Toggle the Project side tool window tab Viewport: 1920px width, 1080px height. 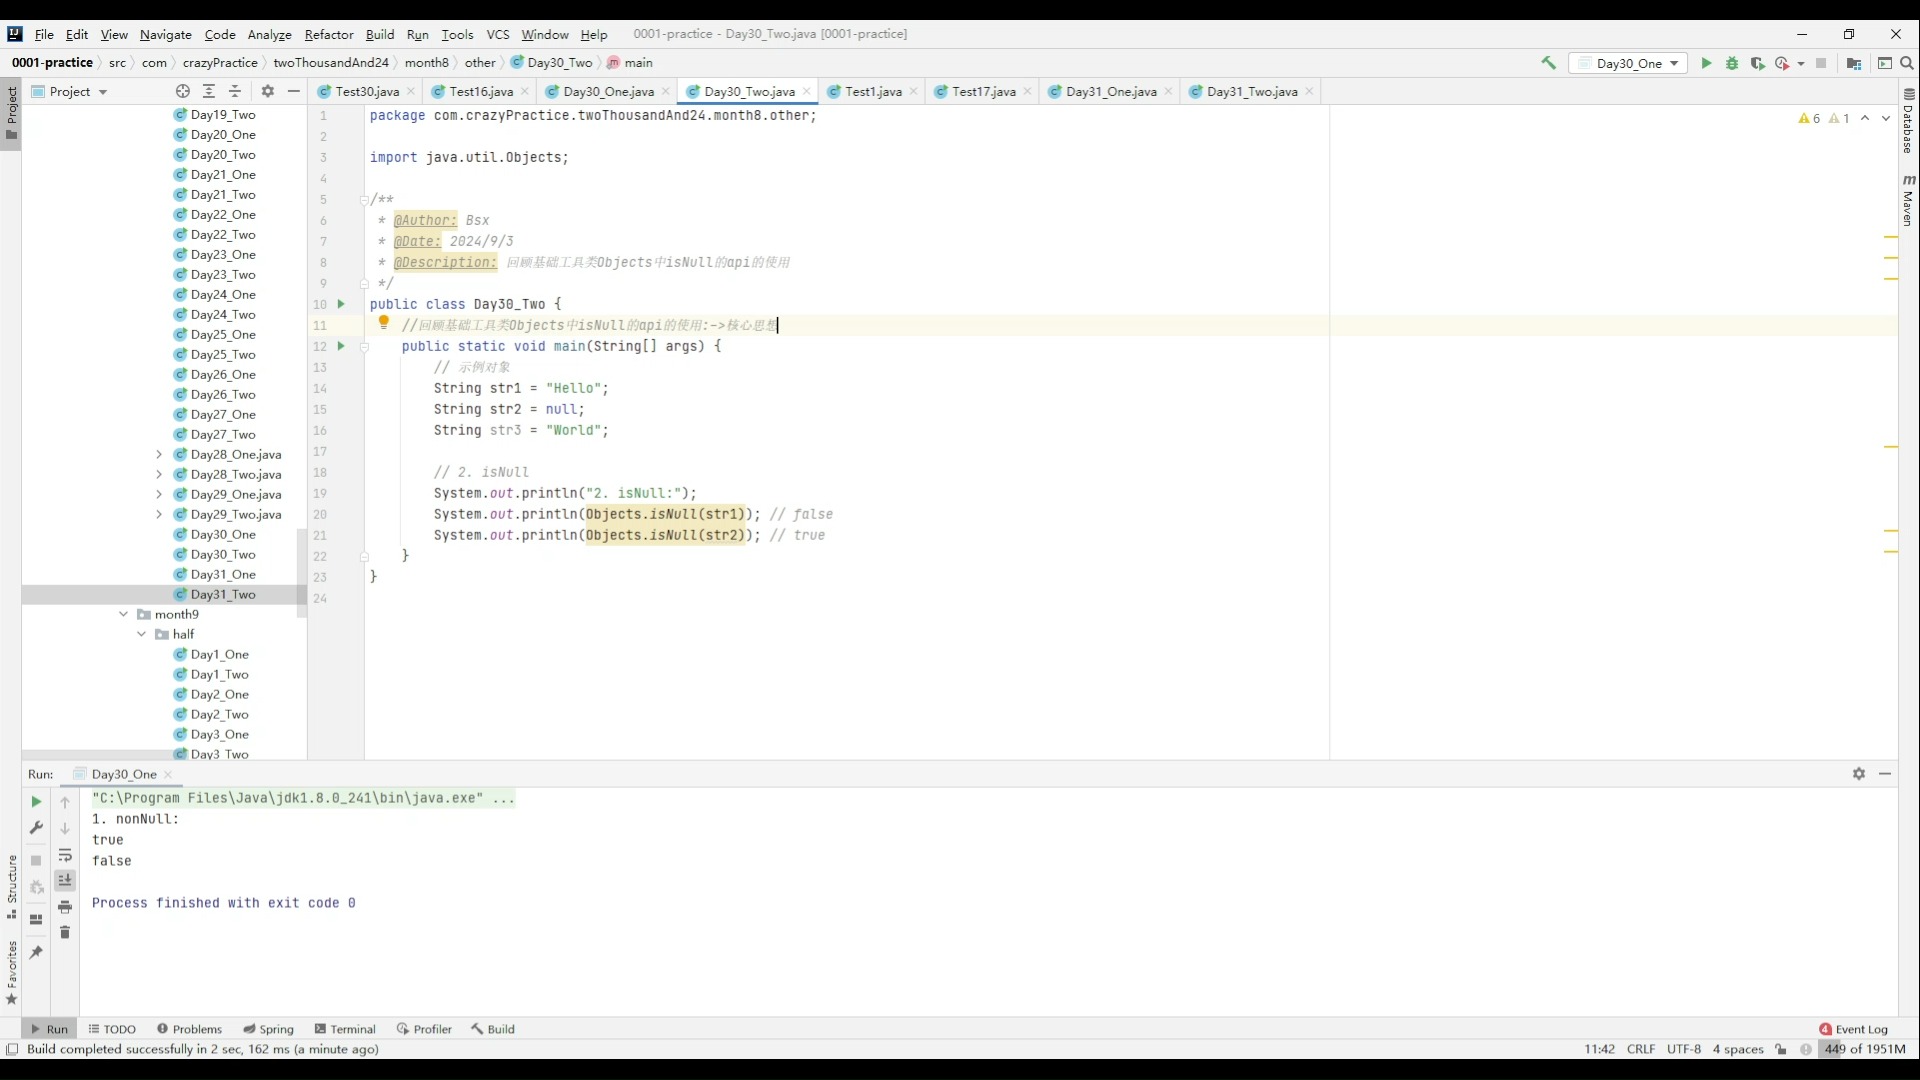[11, 113]
